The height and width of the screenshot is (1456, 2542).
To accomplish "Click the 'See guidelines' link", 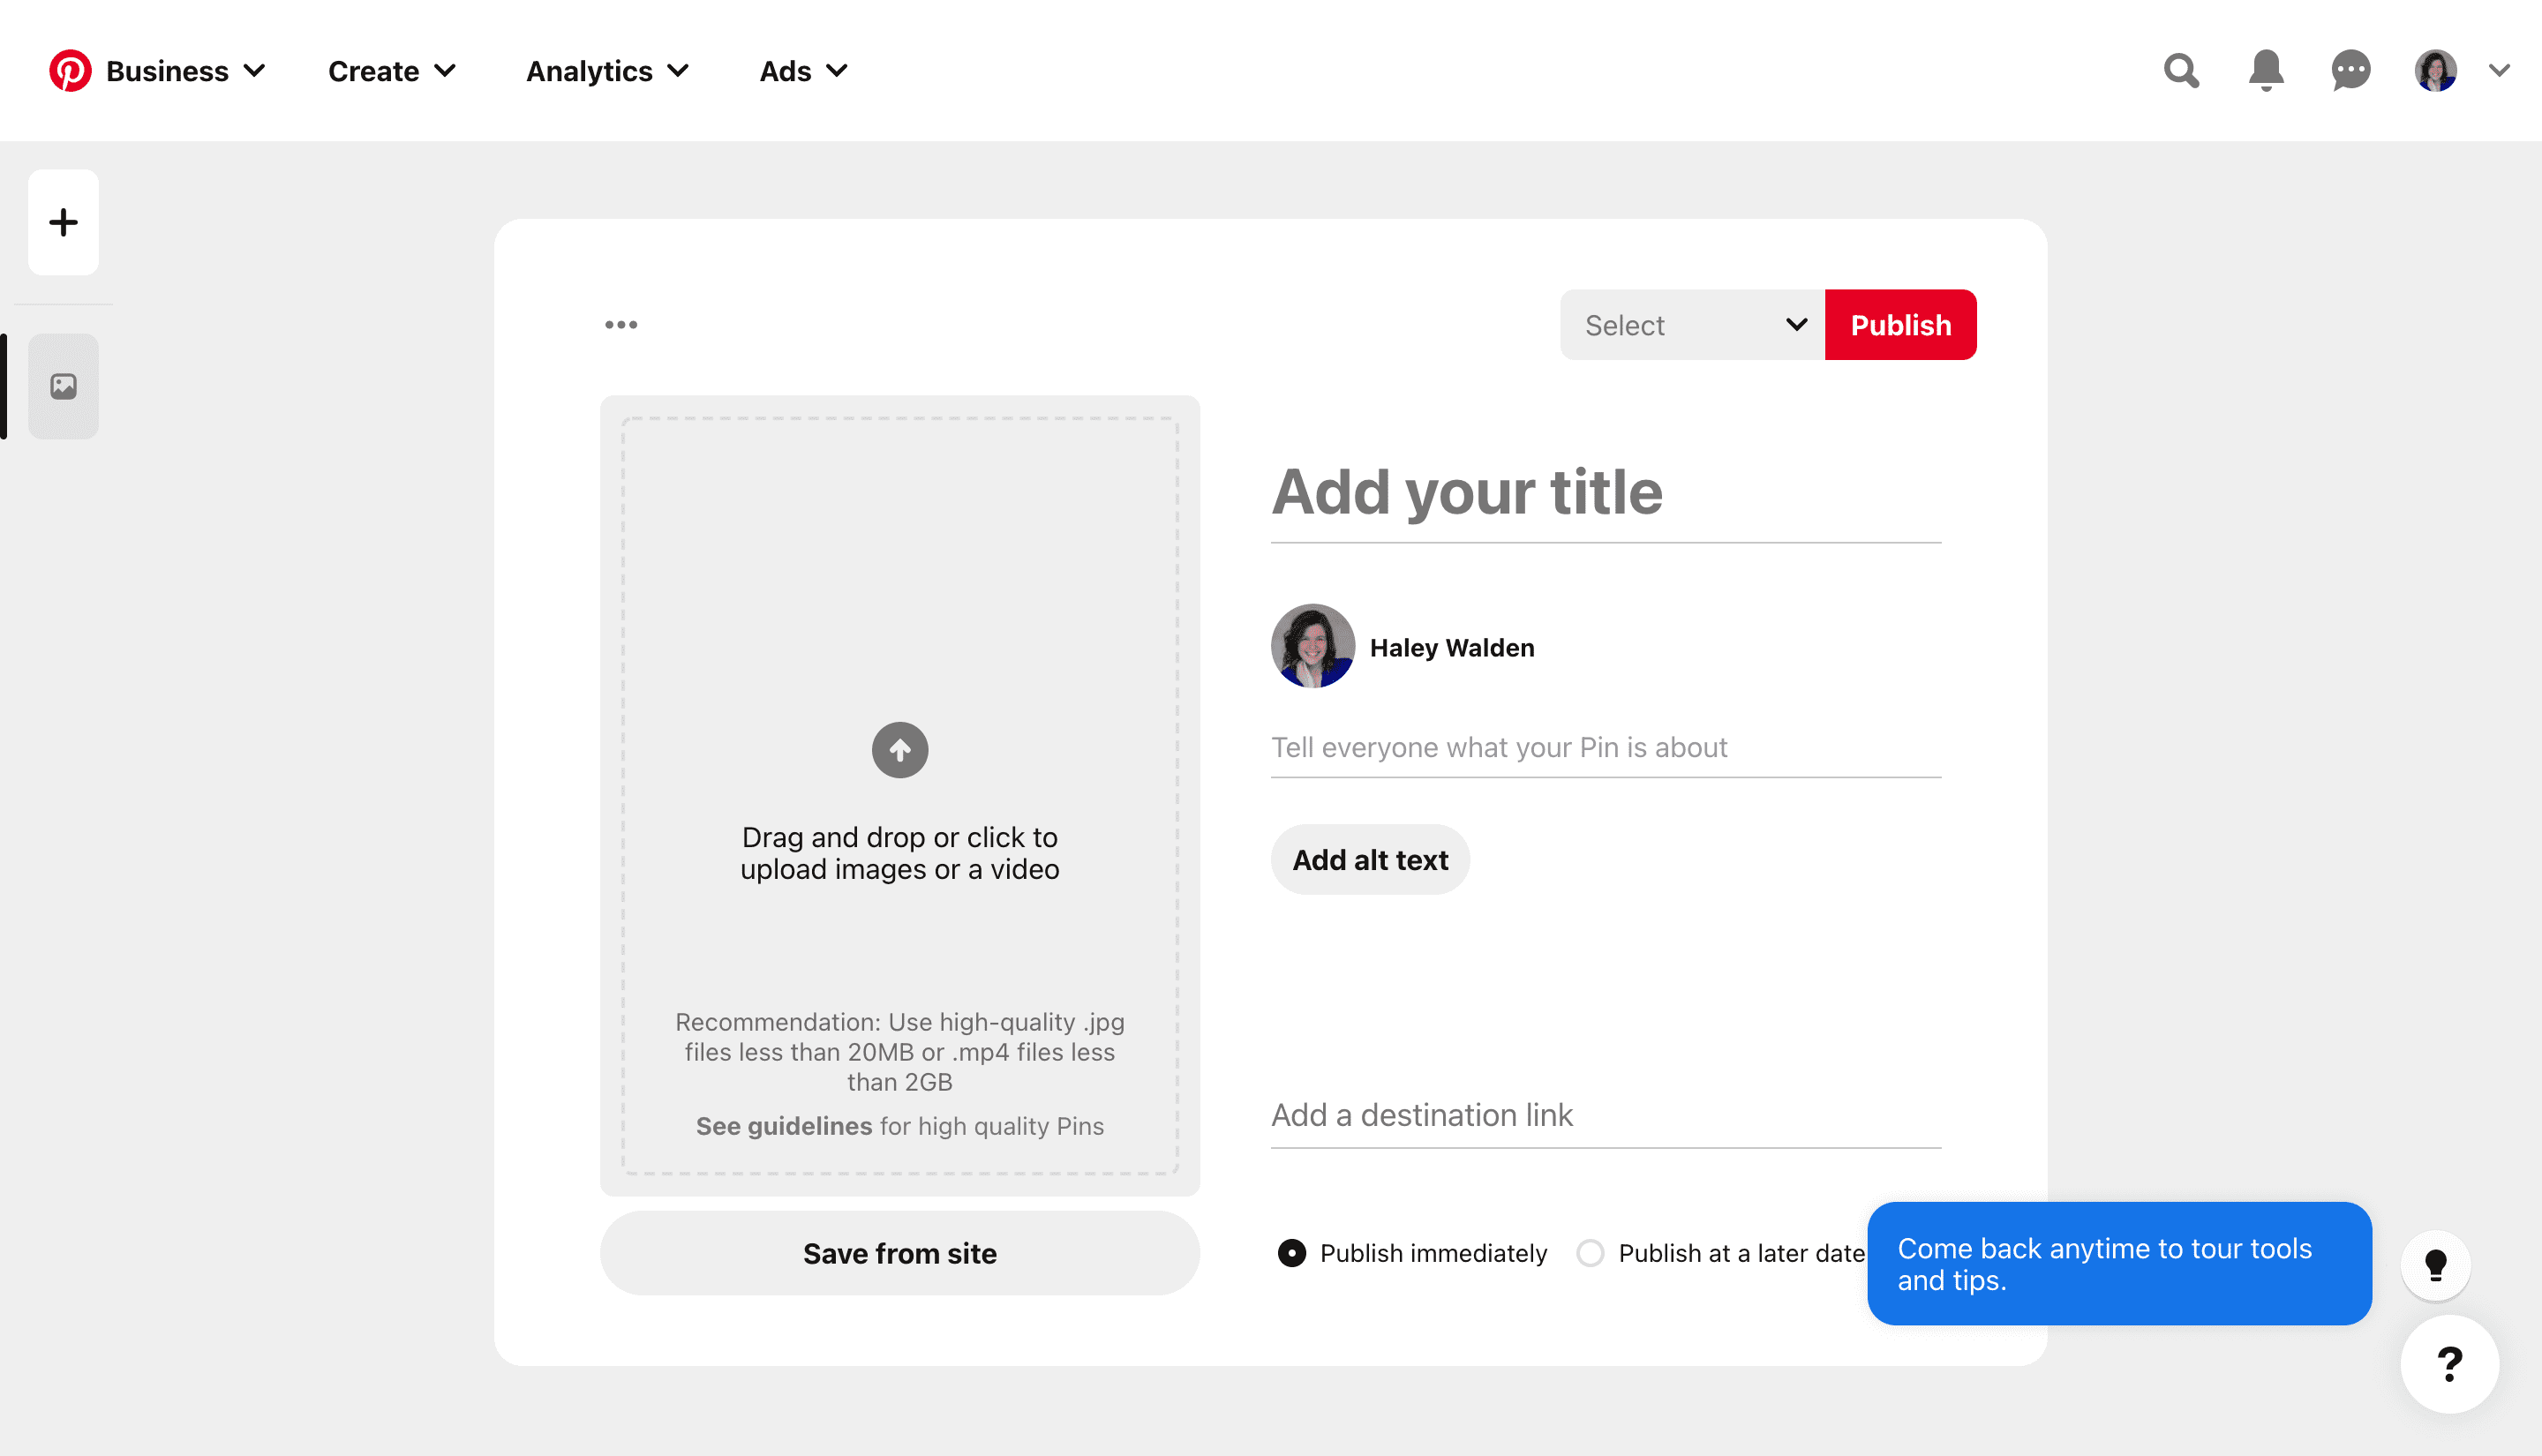I will [784, 1124].
